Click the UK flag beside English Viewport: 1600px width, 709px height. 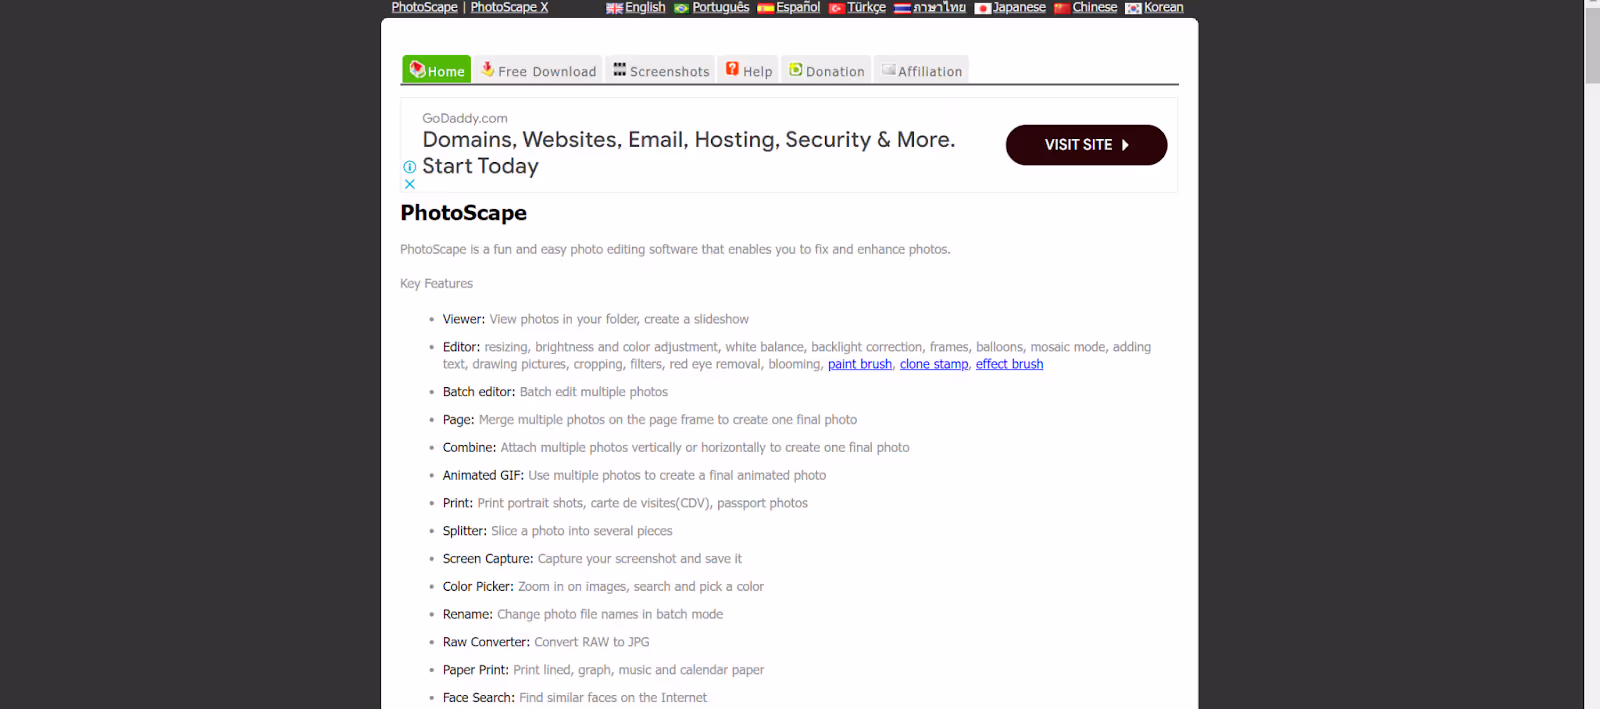[614, 8]
